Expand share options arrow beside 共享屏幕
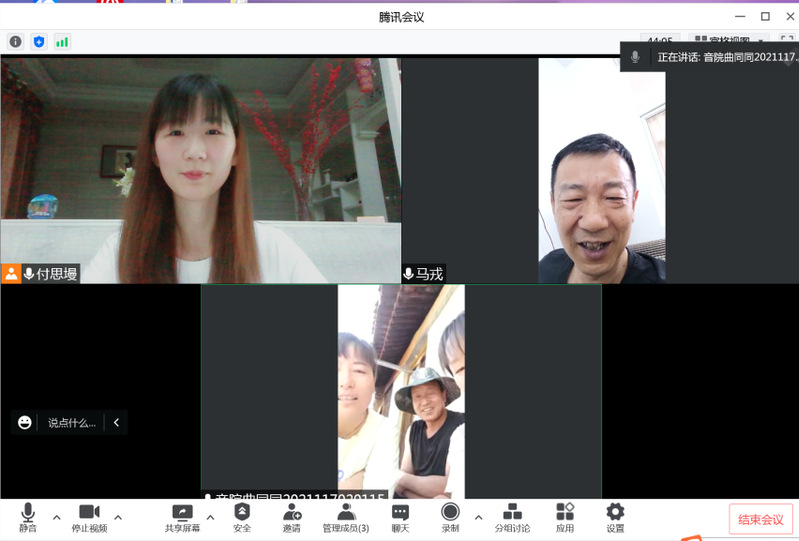Viewport: 799px width, 541px height. (x=210, y=518)
